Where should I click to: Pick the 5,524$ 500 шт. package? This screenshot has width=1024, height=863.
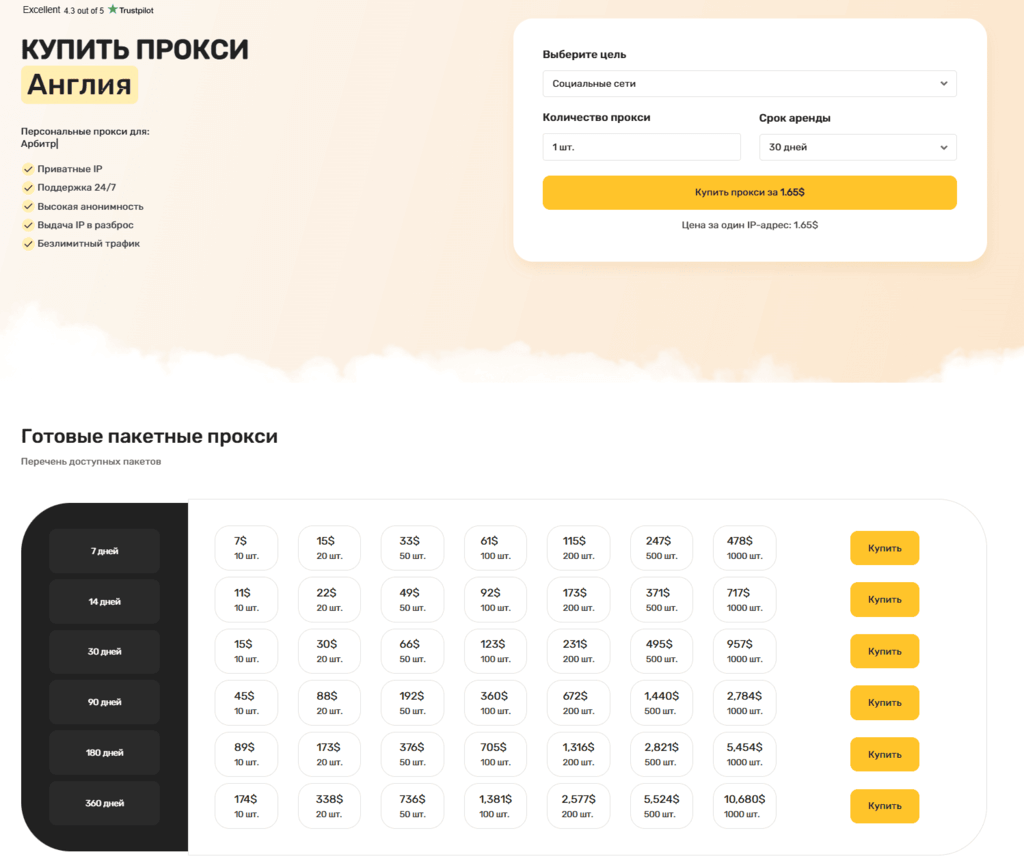(662, 806)
